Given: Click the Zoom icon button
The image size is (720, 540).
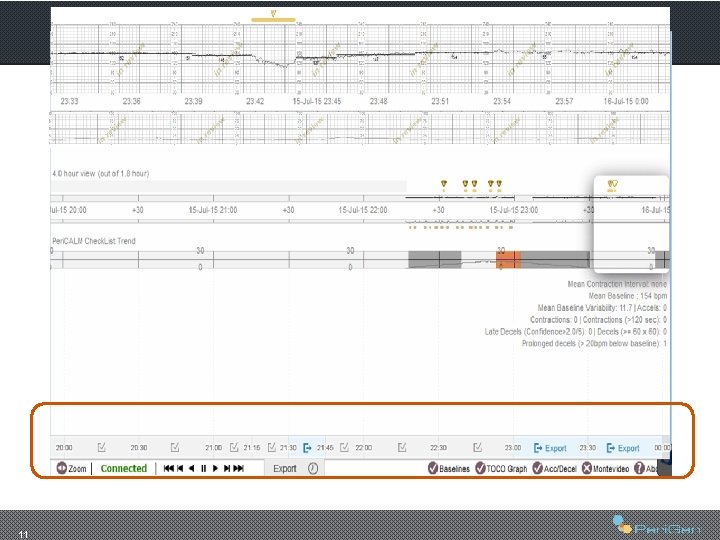Looking at the screenshot, I should point(62,468).
